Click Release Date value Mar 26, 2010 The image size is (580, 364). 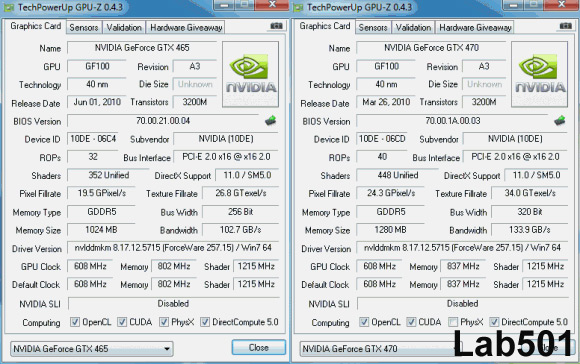pos(386,102)
